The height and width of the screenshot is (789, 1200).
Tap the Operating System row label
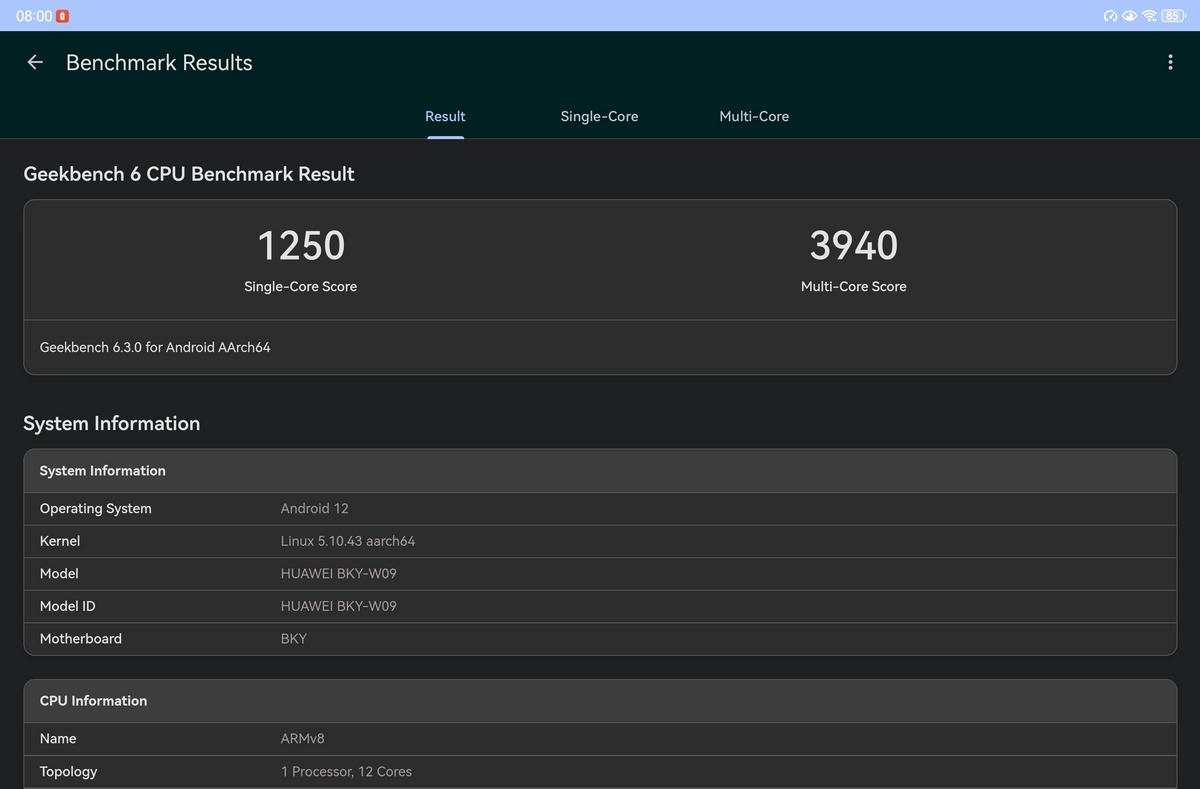point(96,508)
